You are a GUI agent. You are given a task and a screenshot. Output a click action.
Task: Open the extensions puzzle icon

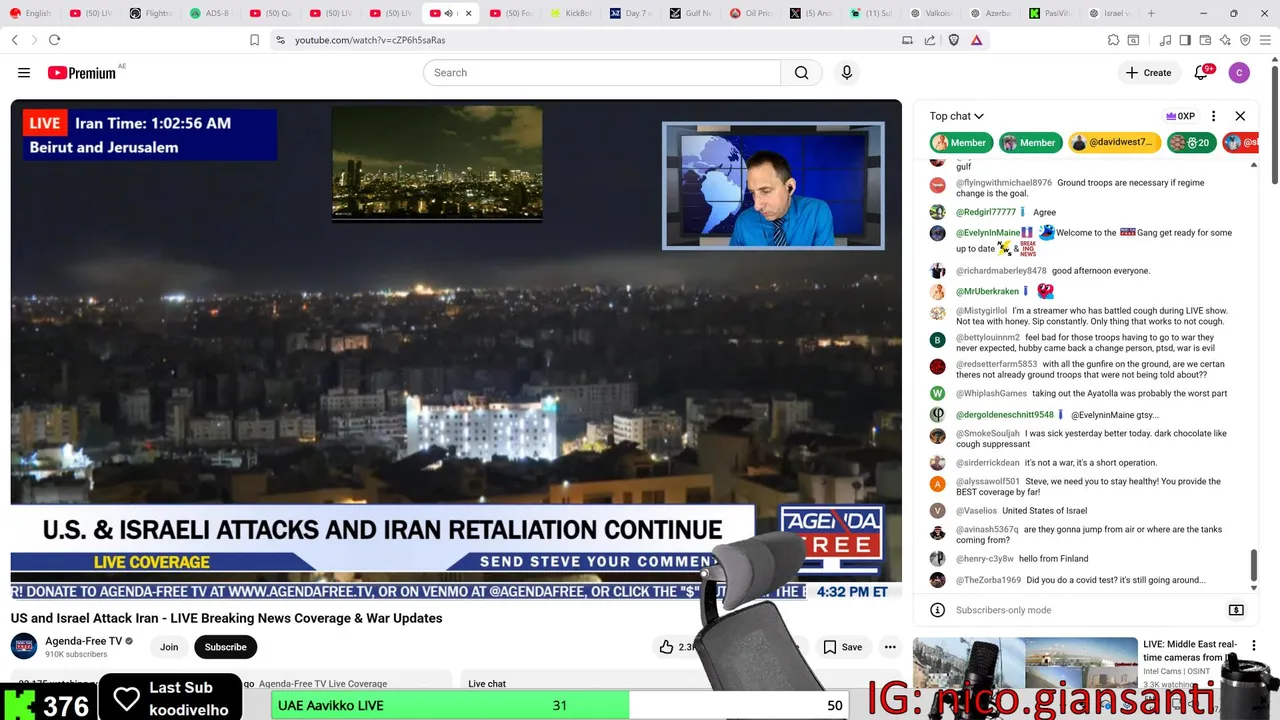click(1113, 40)
